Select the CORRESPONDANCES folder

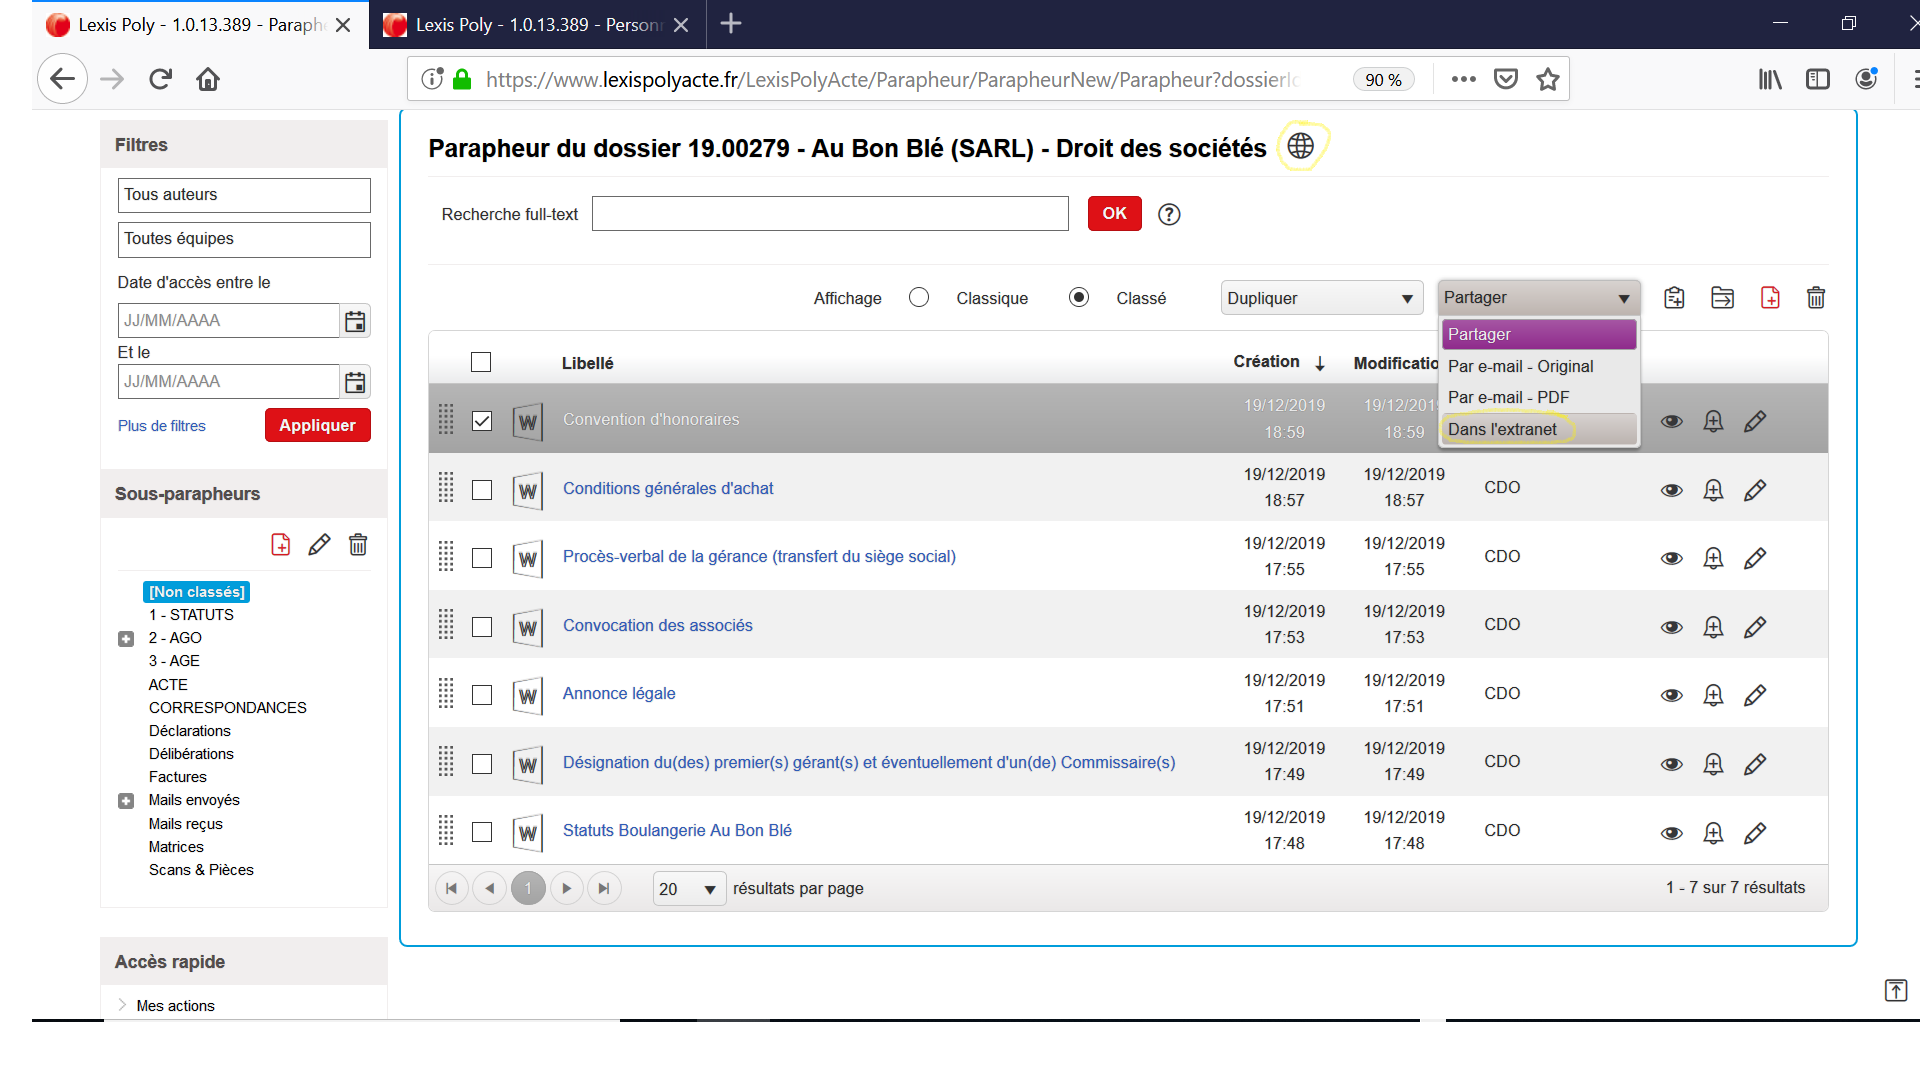pos(228,708)
